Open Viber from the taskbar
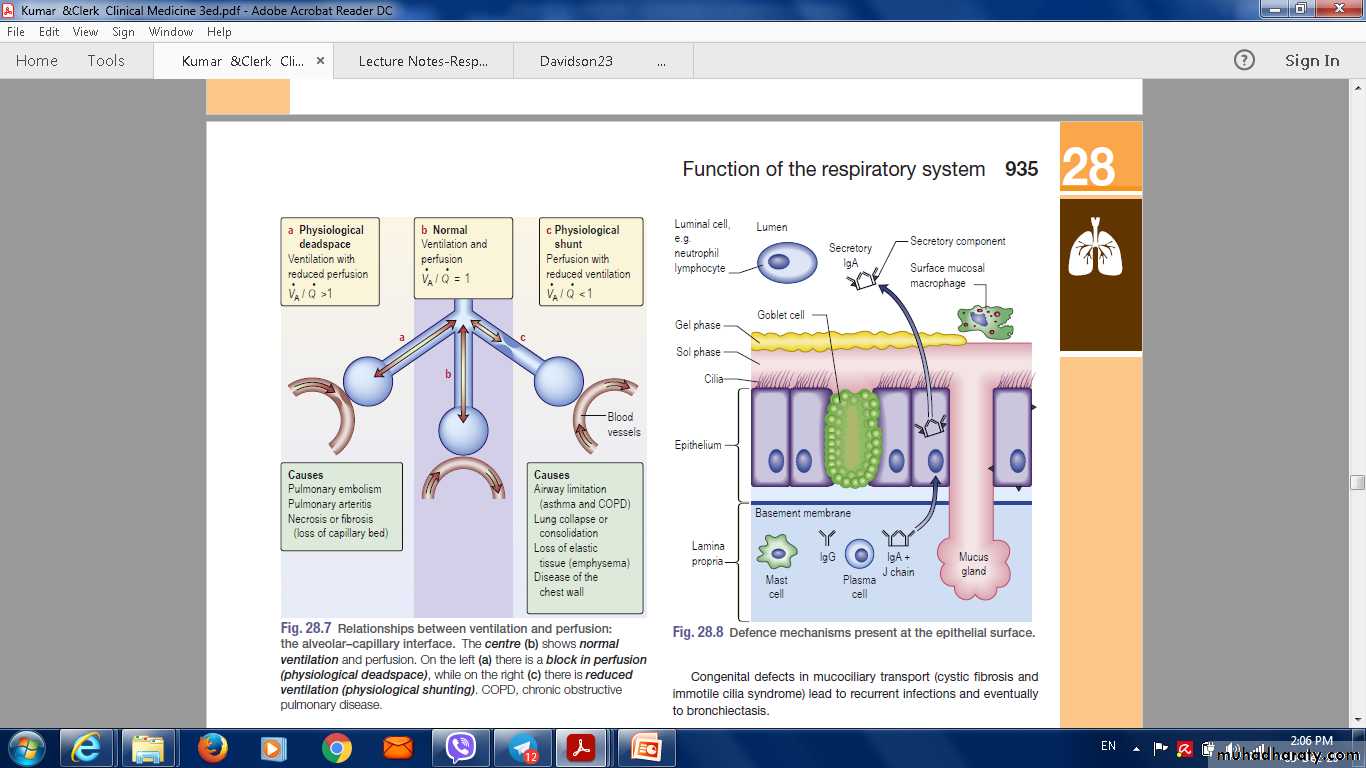 [460, 747]
